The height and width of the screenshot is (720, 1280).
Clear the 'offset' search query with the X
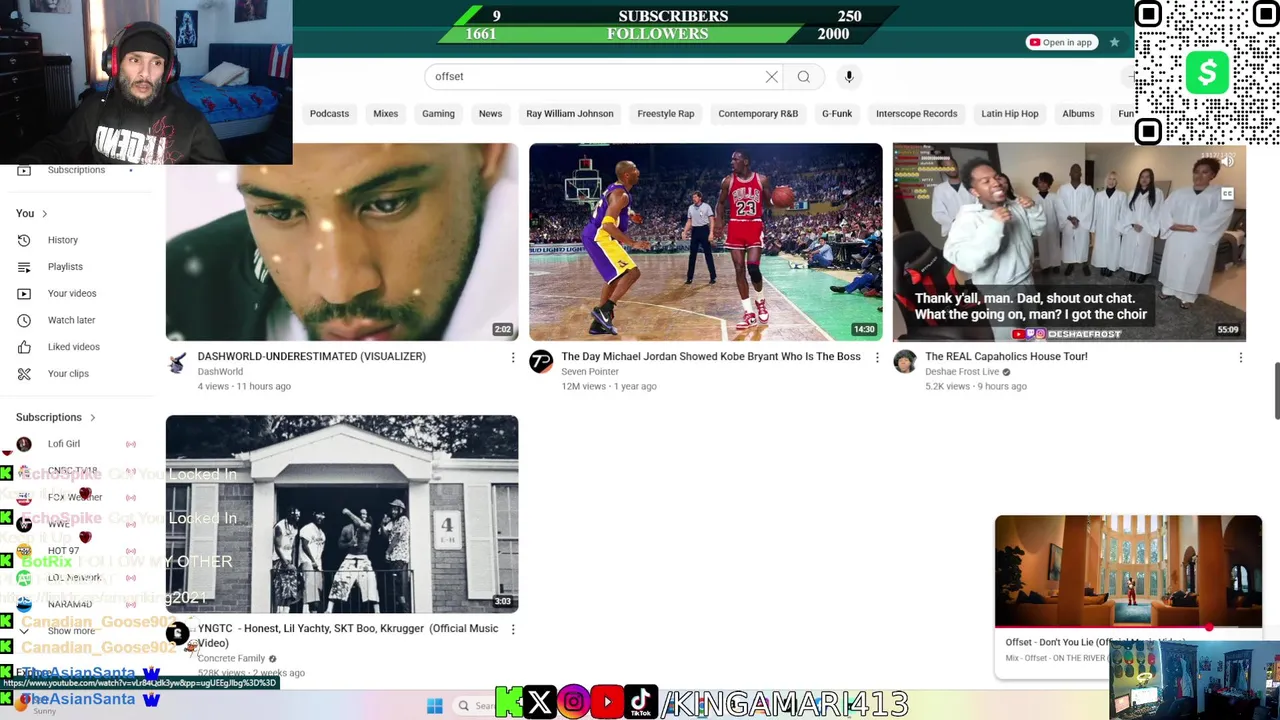tap(771, 77)
